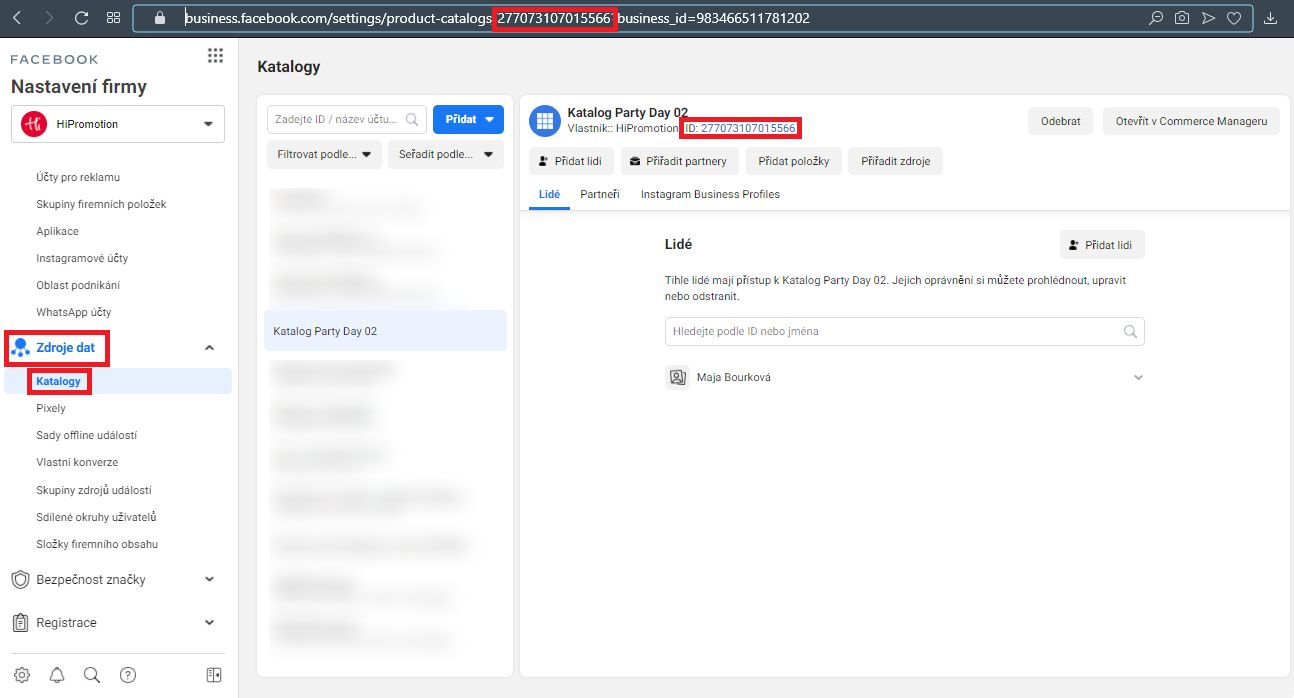Expand the Registrace section chevron
The height and width of the screenshot is (698, 1294).
tap(209, 622)
